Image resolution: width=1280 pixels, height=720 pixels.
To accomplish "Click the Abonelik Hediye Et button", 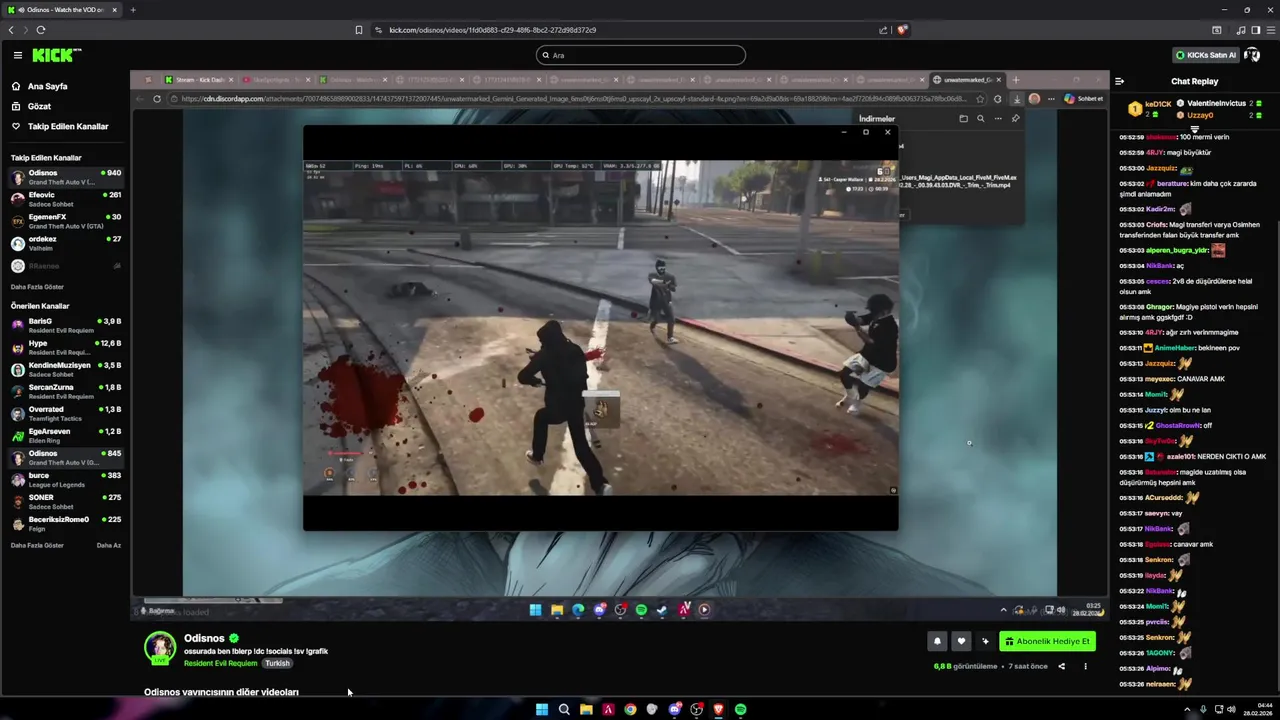I will 1047,641.
